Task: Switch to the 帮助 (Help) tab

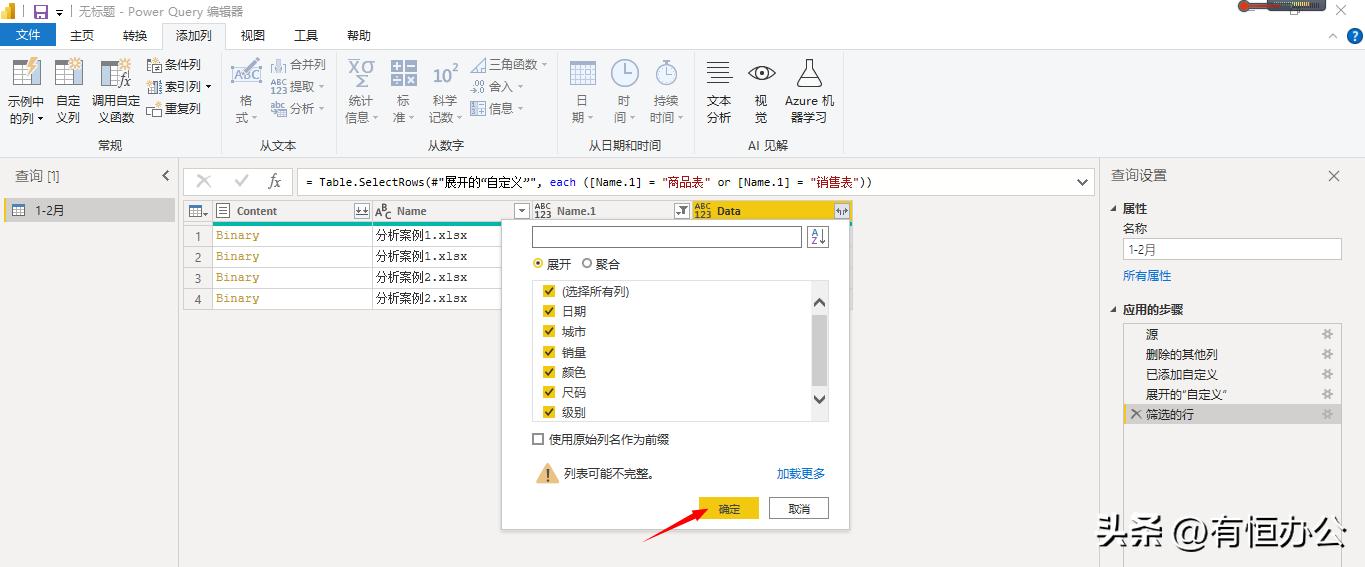Action: coord(359,35)
